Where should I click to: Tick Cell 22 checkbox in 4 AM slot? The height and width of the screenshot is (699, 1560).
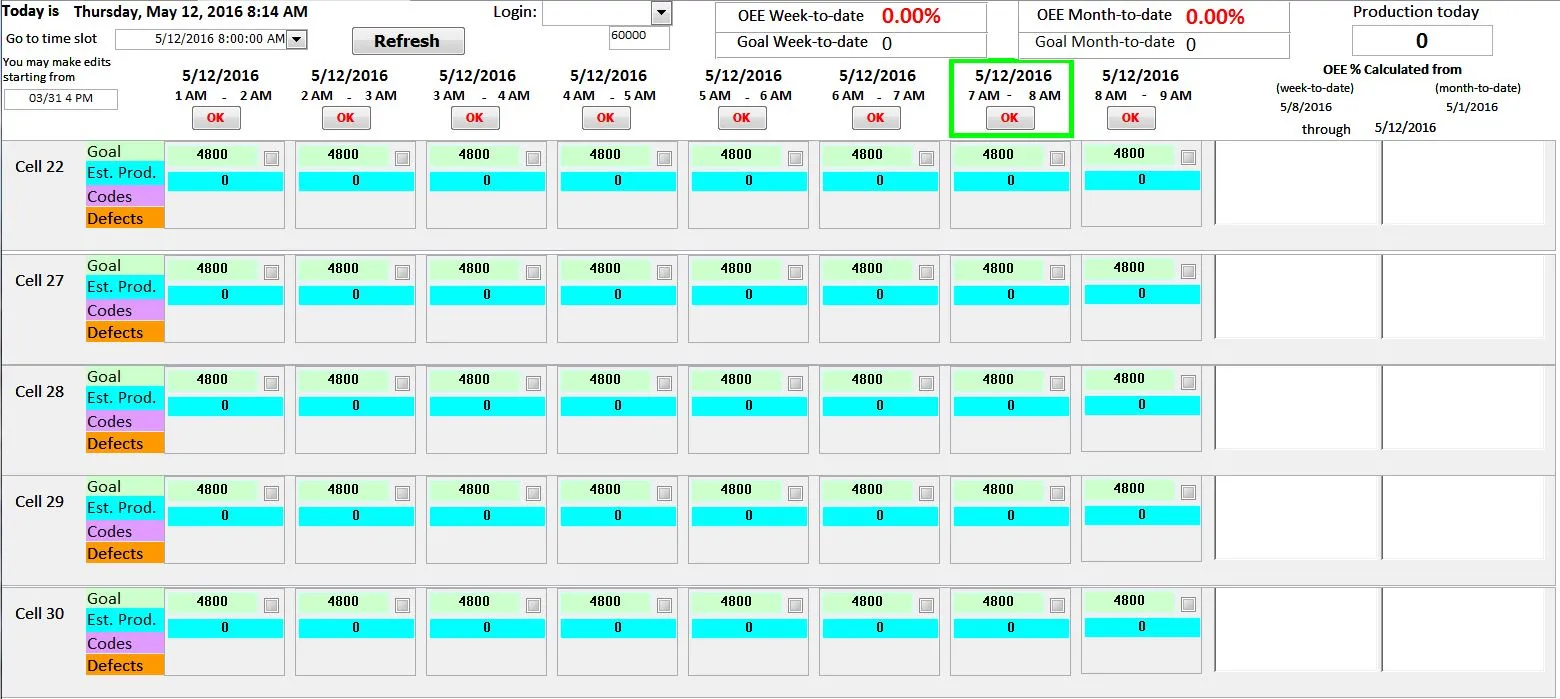[x=664, y=158]
